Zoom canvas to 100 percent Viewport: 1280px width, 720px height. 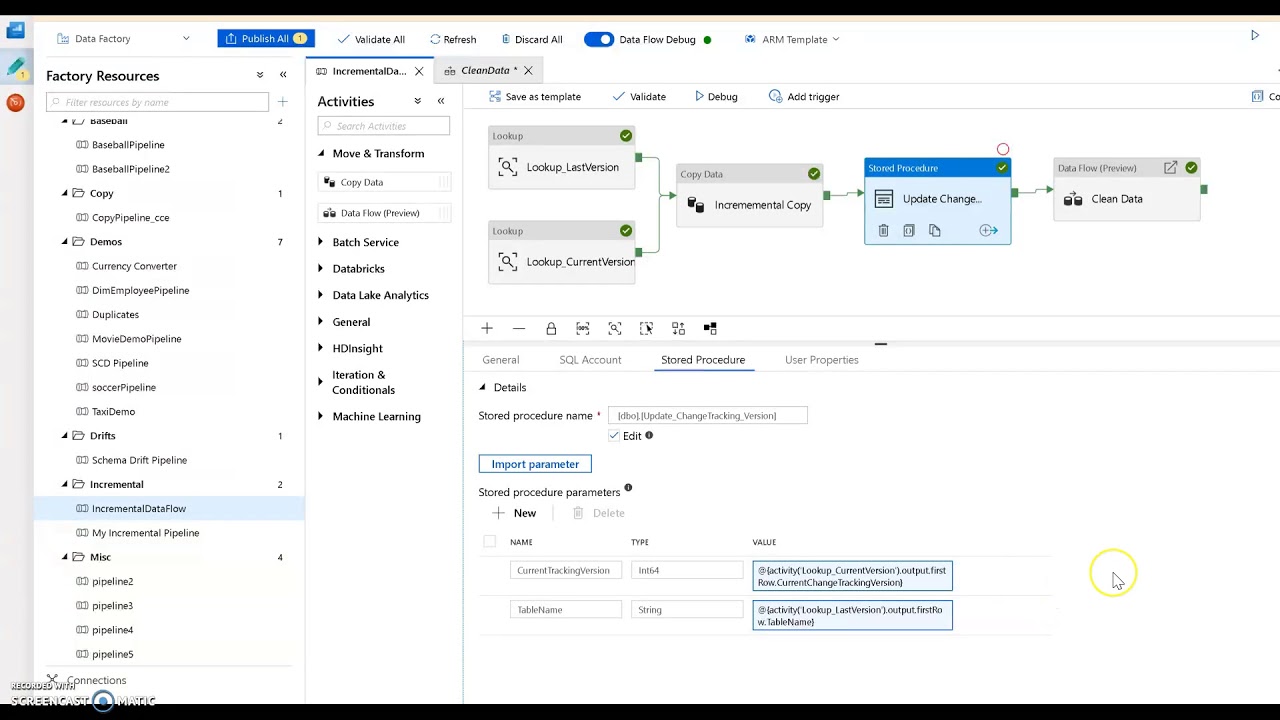point(583,328)
